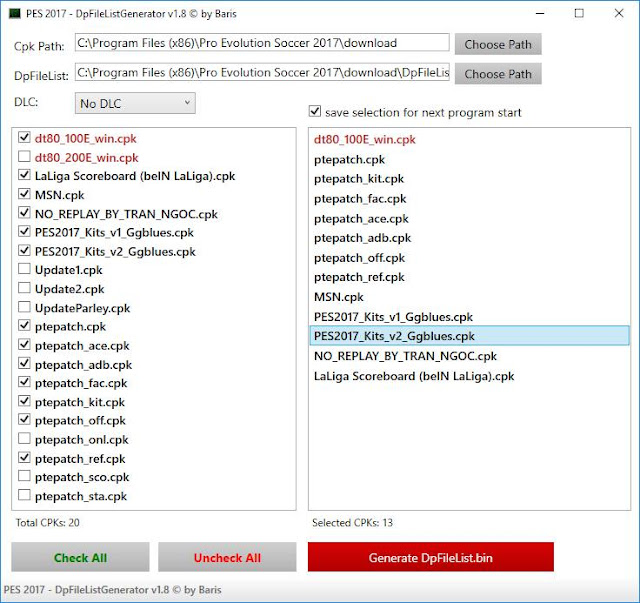Close the DpFileListGenerator window
The image size is (640, 603).
click(619, 13)
